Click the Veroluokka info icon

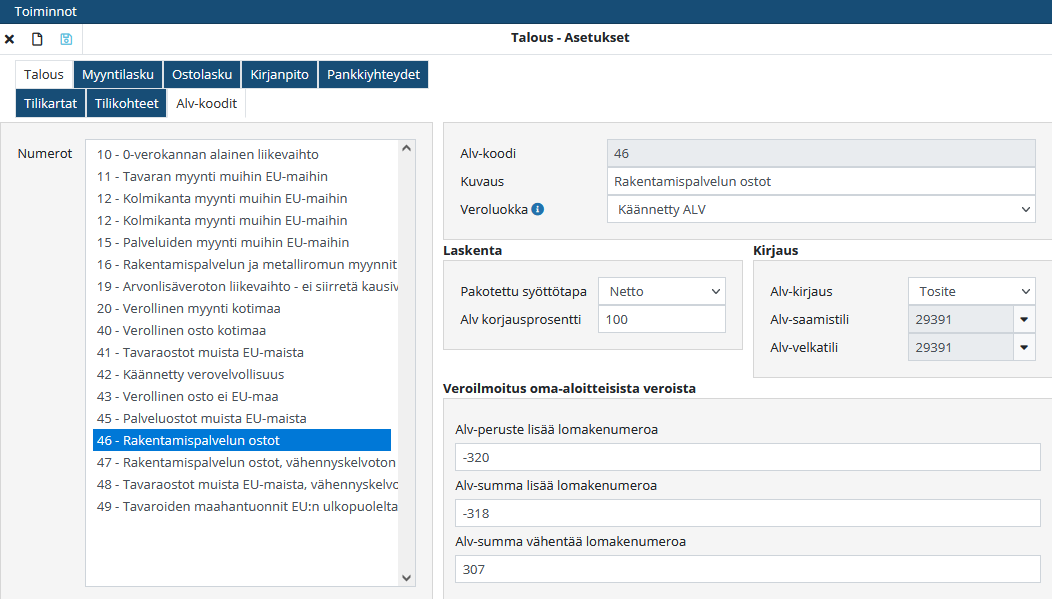pos(538,210)
